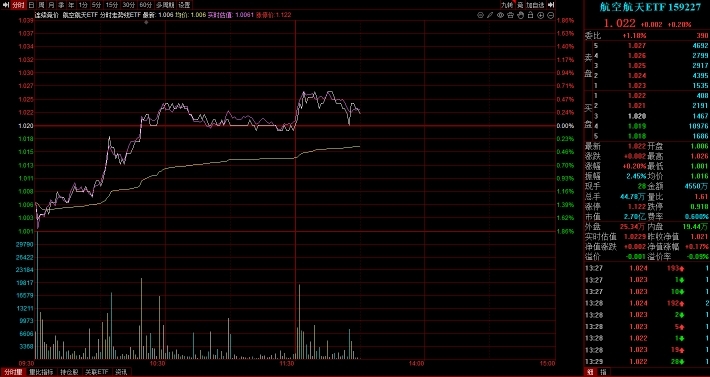Click the printer icon in chart toolbar
This screenshot has width=710, height=377.
(x=510, y=15)
